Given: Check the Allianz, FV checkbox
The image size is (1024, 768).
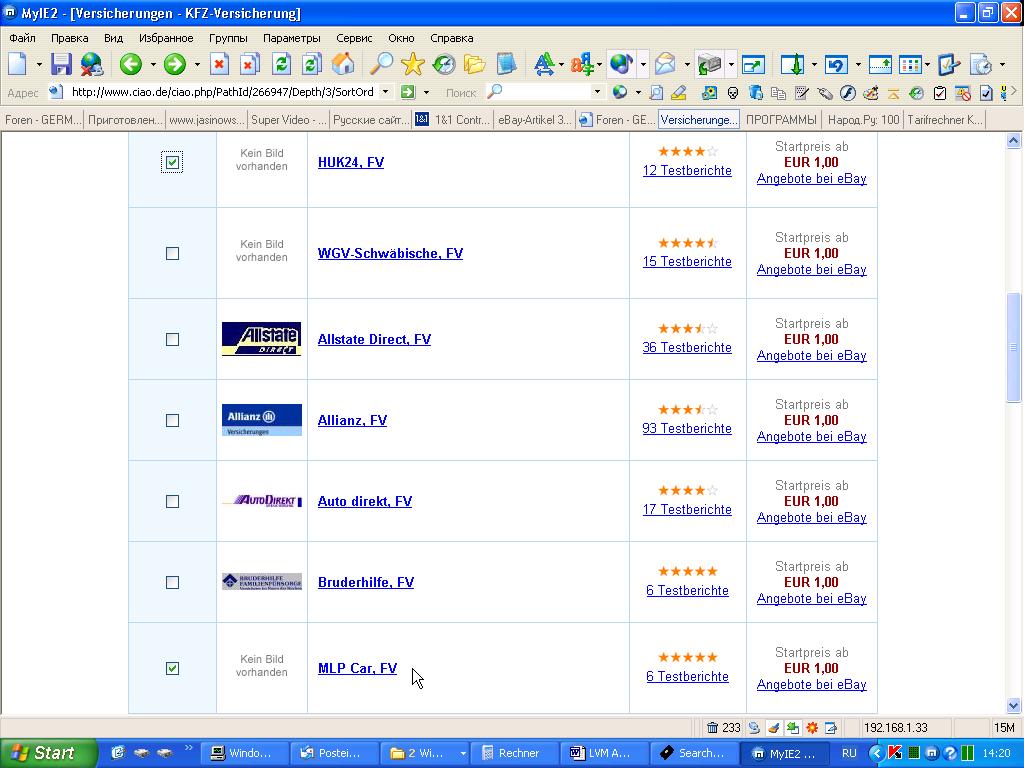Looking at the screenshot, I should point(172,421).
